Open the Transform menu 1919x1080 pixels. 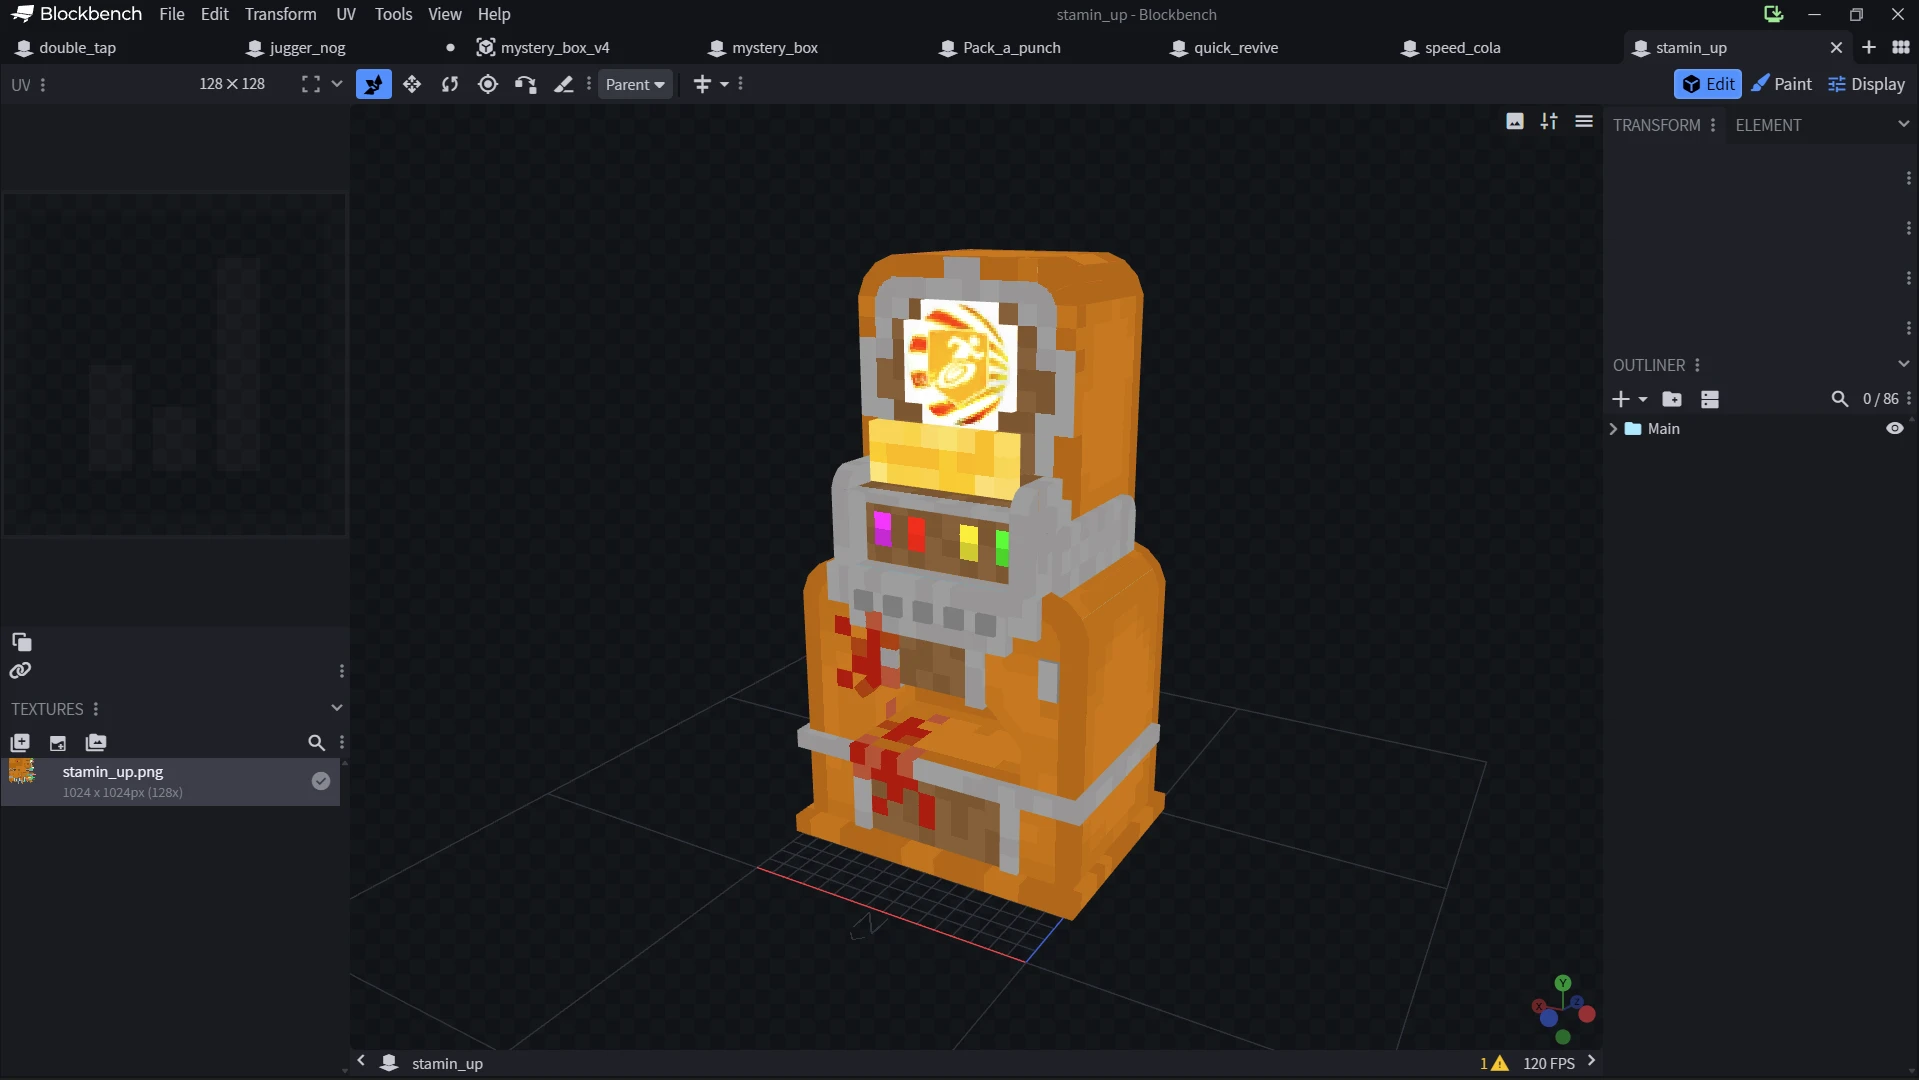pyautogui.click(x=281, y=14)
